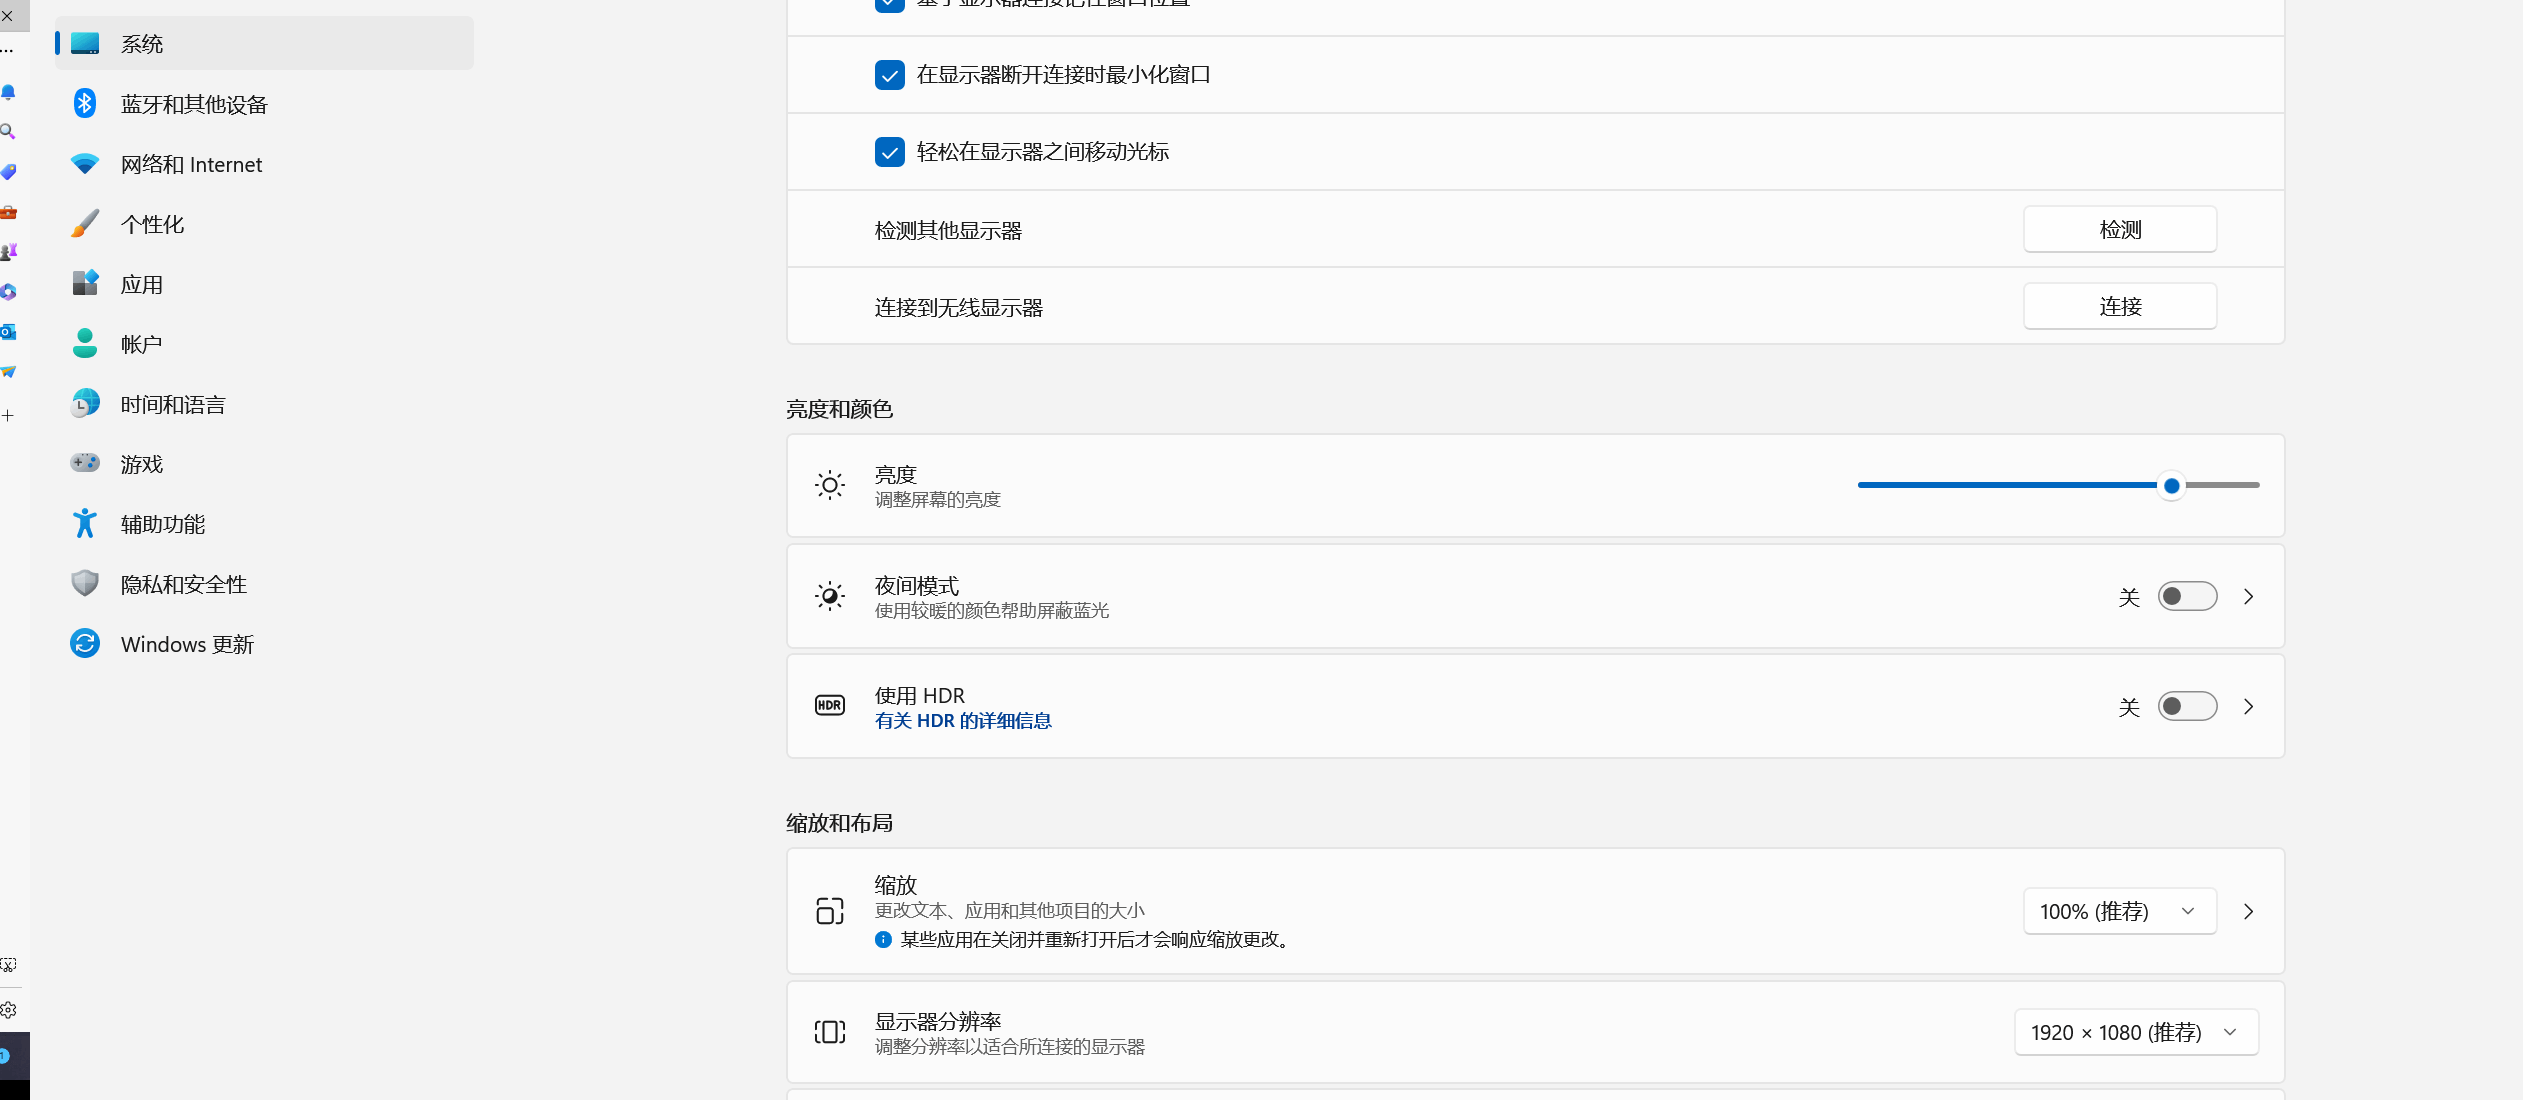Uncheck minimize windows when monitor disconnects
Viewport: 2523px width, 1100px height.
889,75
